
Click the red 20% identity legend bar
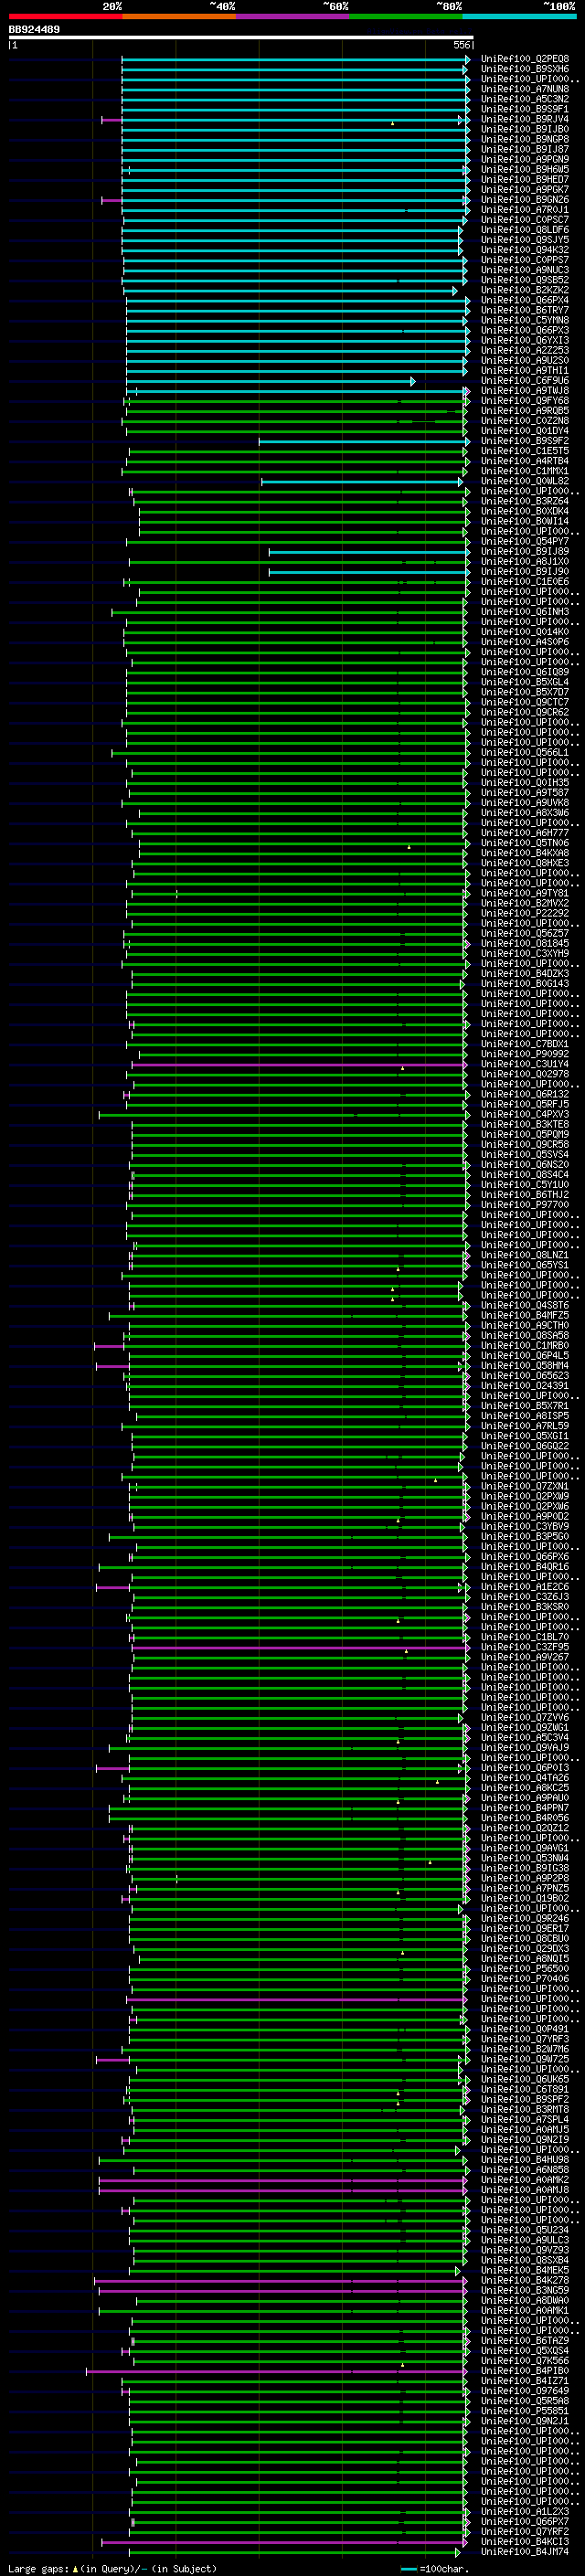tap(65, 16)
